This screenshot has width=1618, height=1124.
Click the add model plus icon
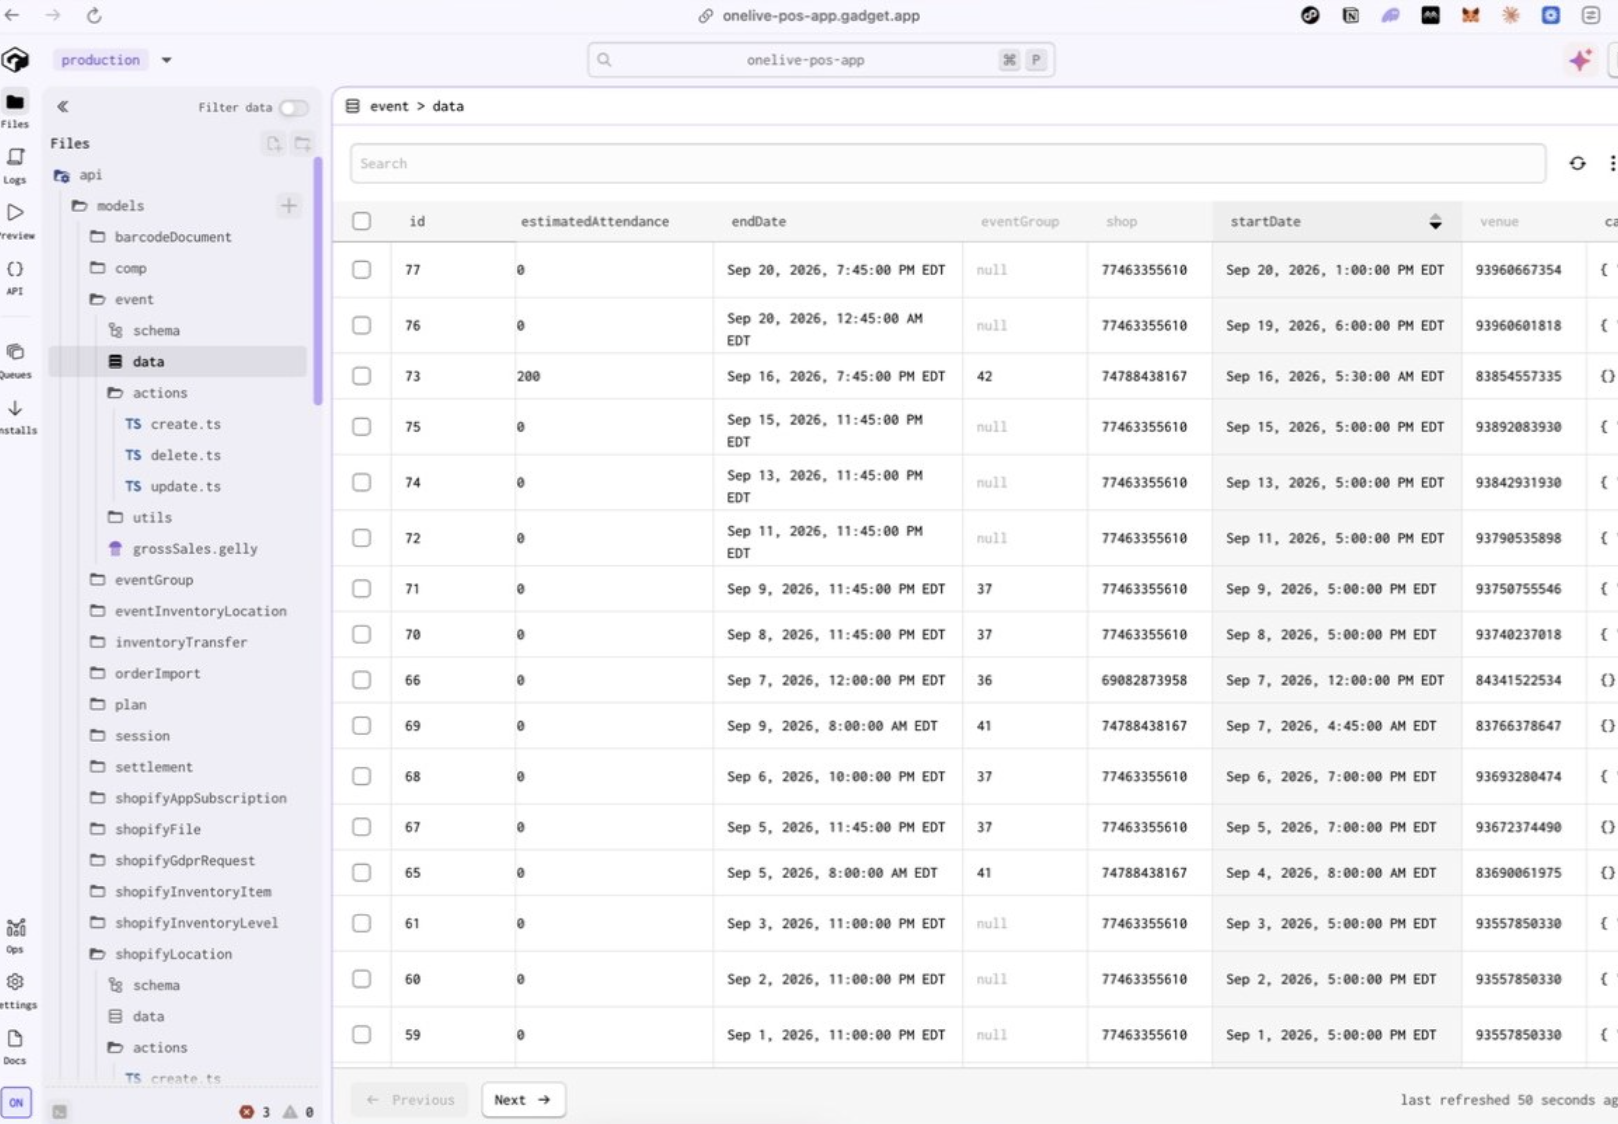(289, 206)
